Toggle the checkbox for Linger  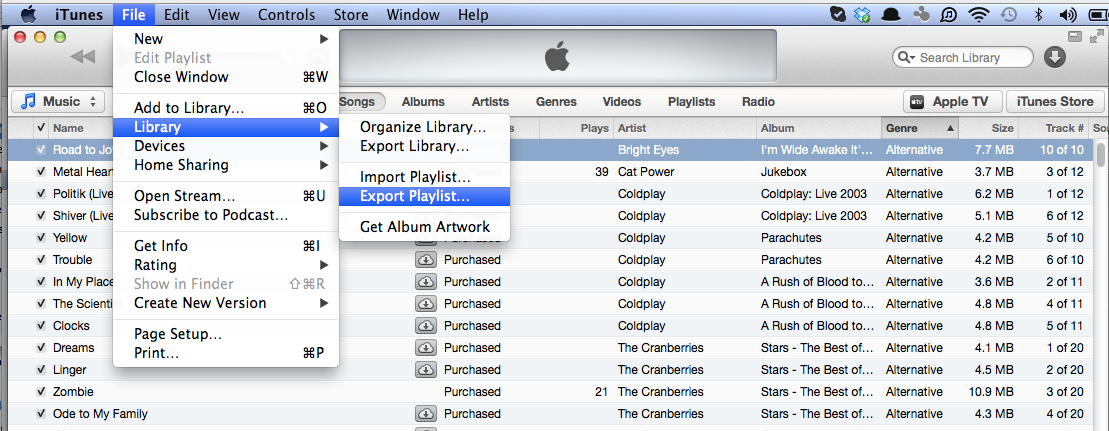click(41, 370)
